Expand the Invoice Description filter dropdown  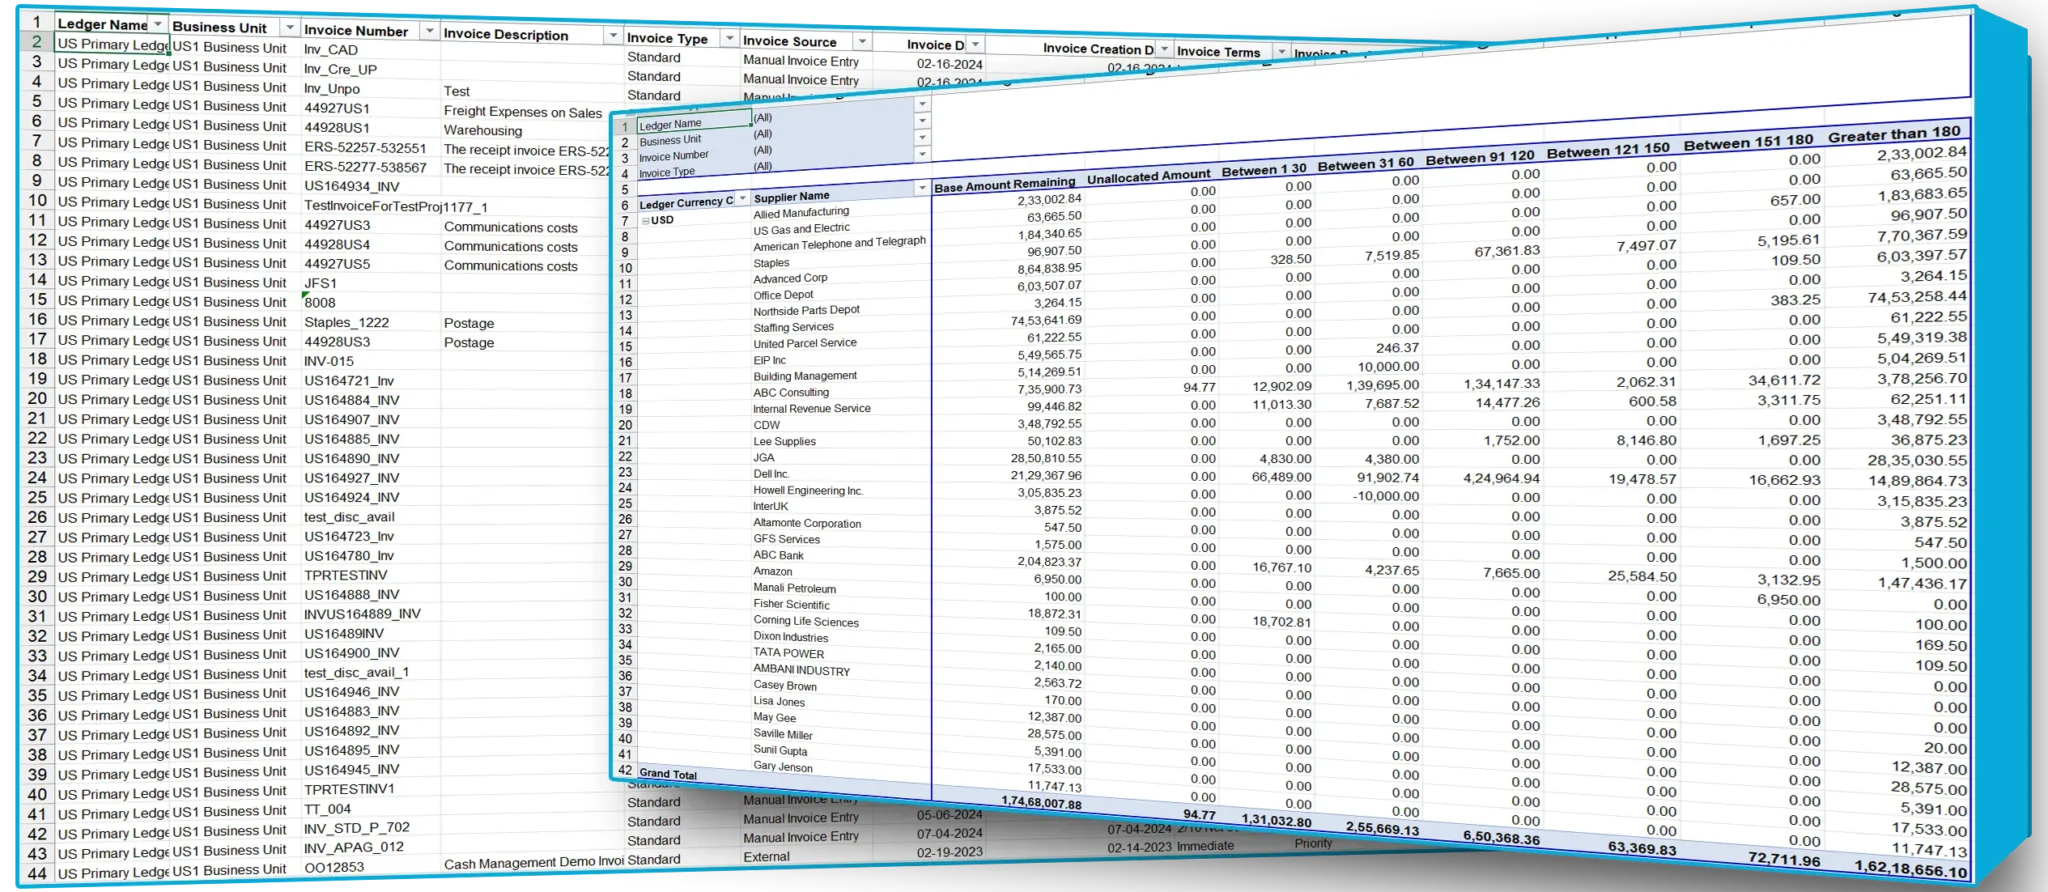click(x=612, y=36)
